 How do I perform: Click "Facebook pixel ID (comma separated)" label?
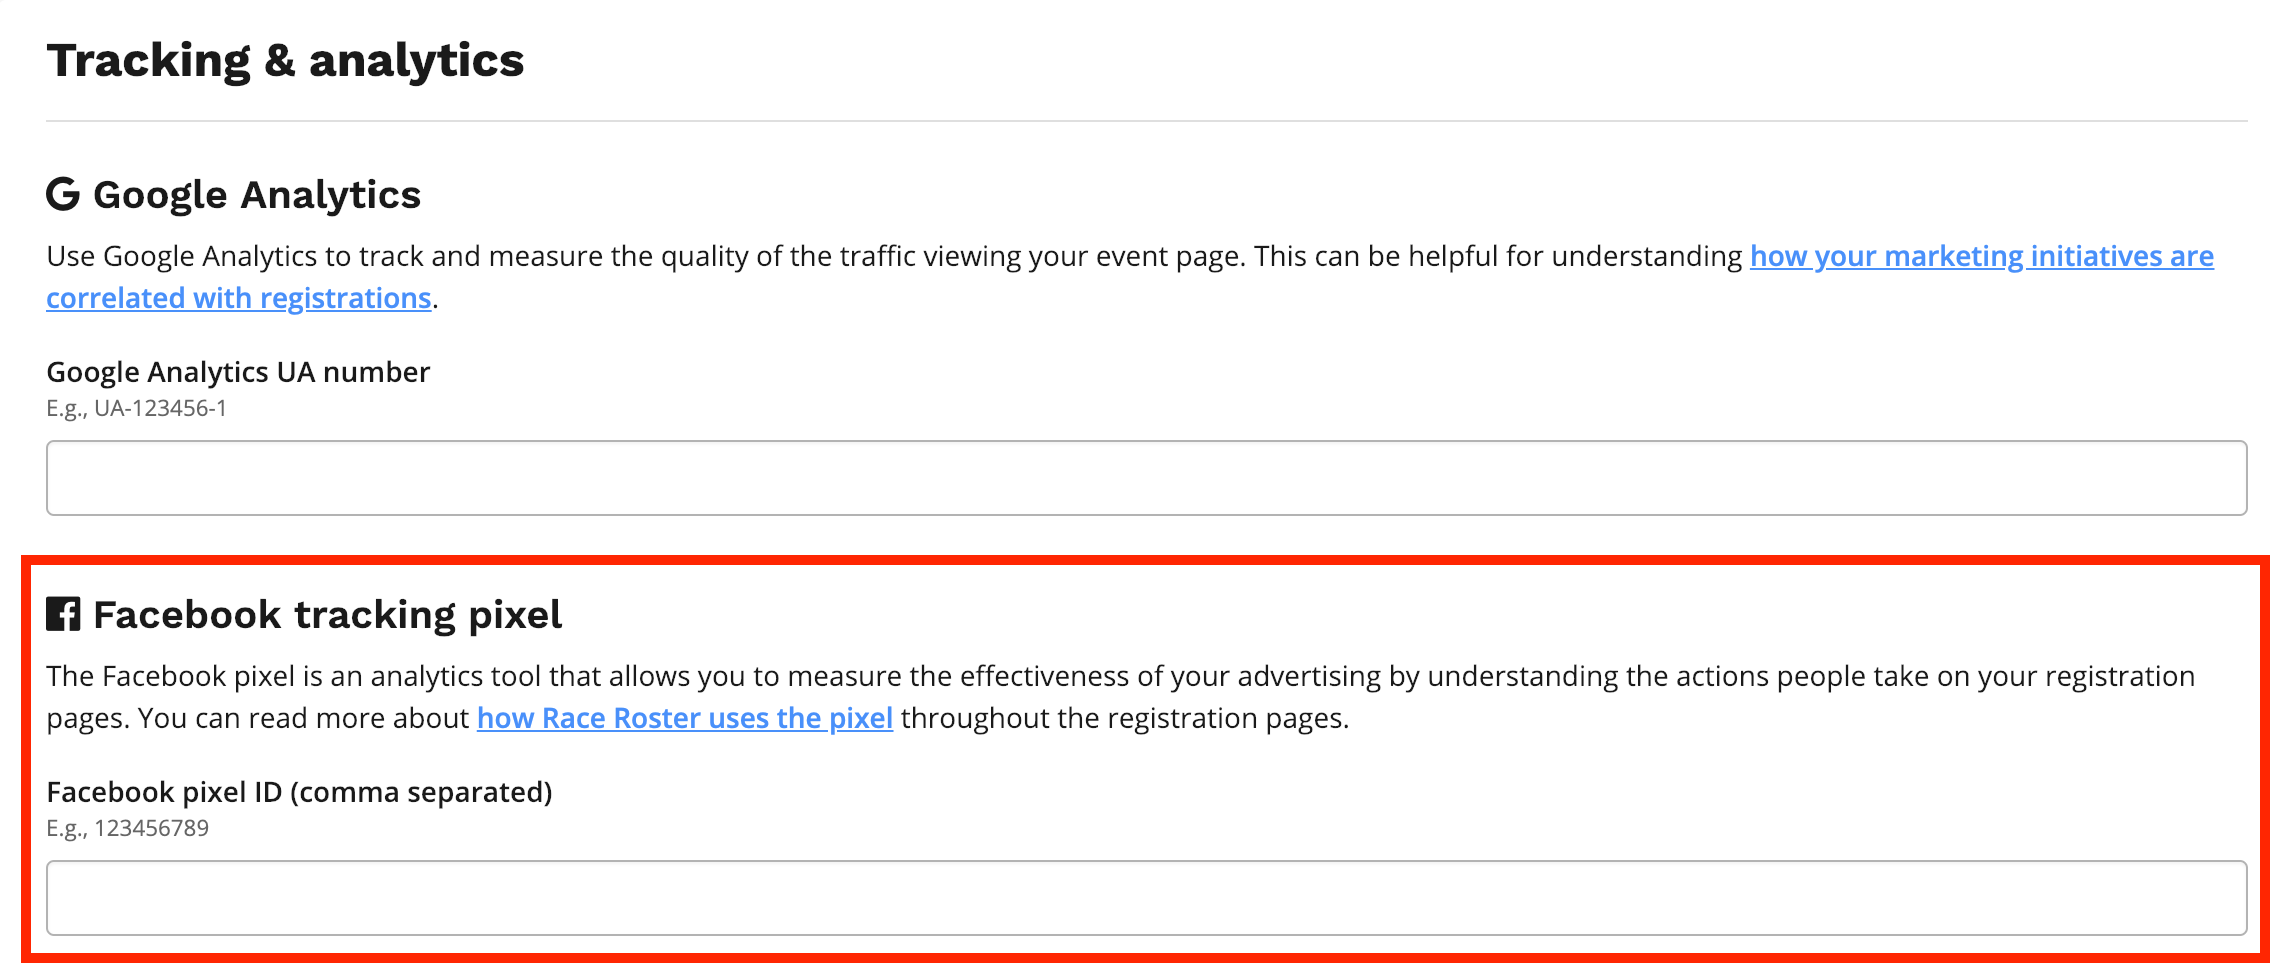click(299, 792)
